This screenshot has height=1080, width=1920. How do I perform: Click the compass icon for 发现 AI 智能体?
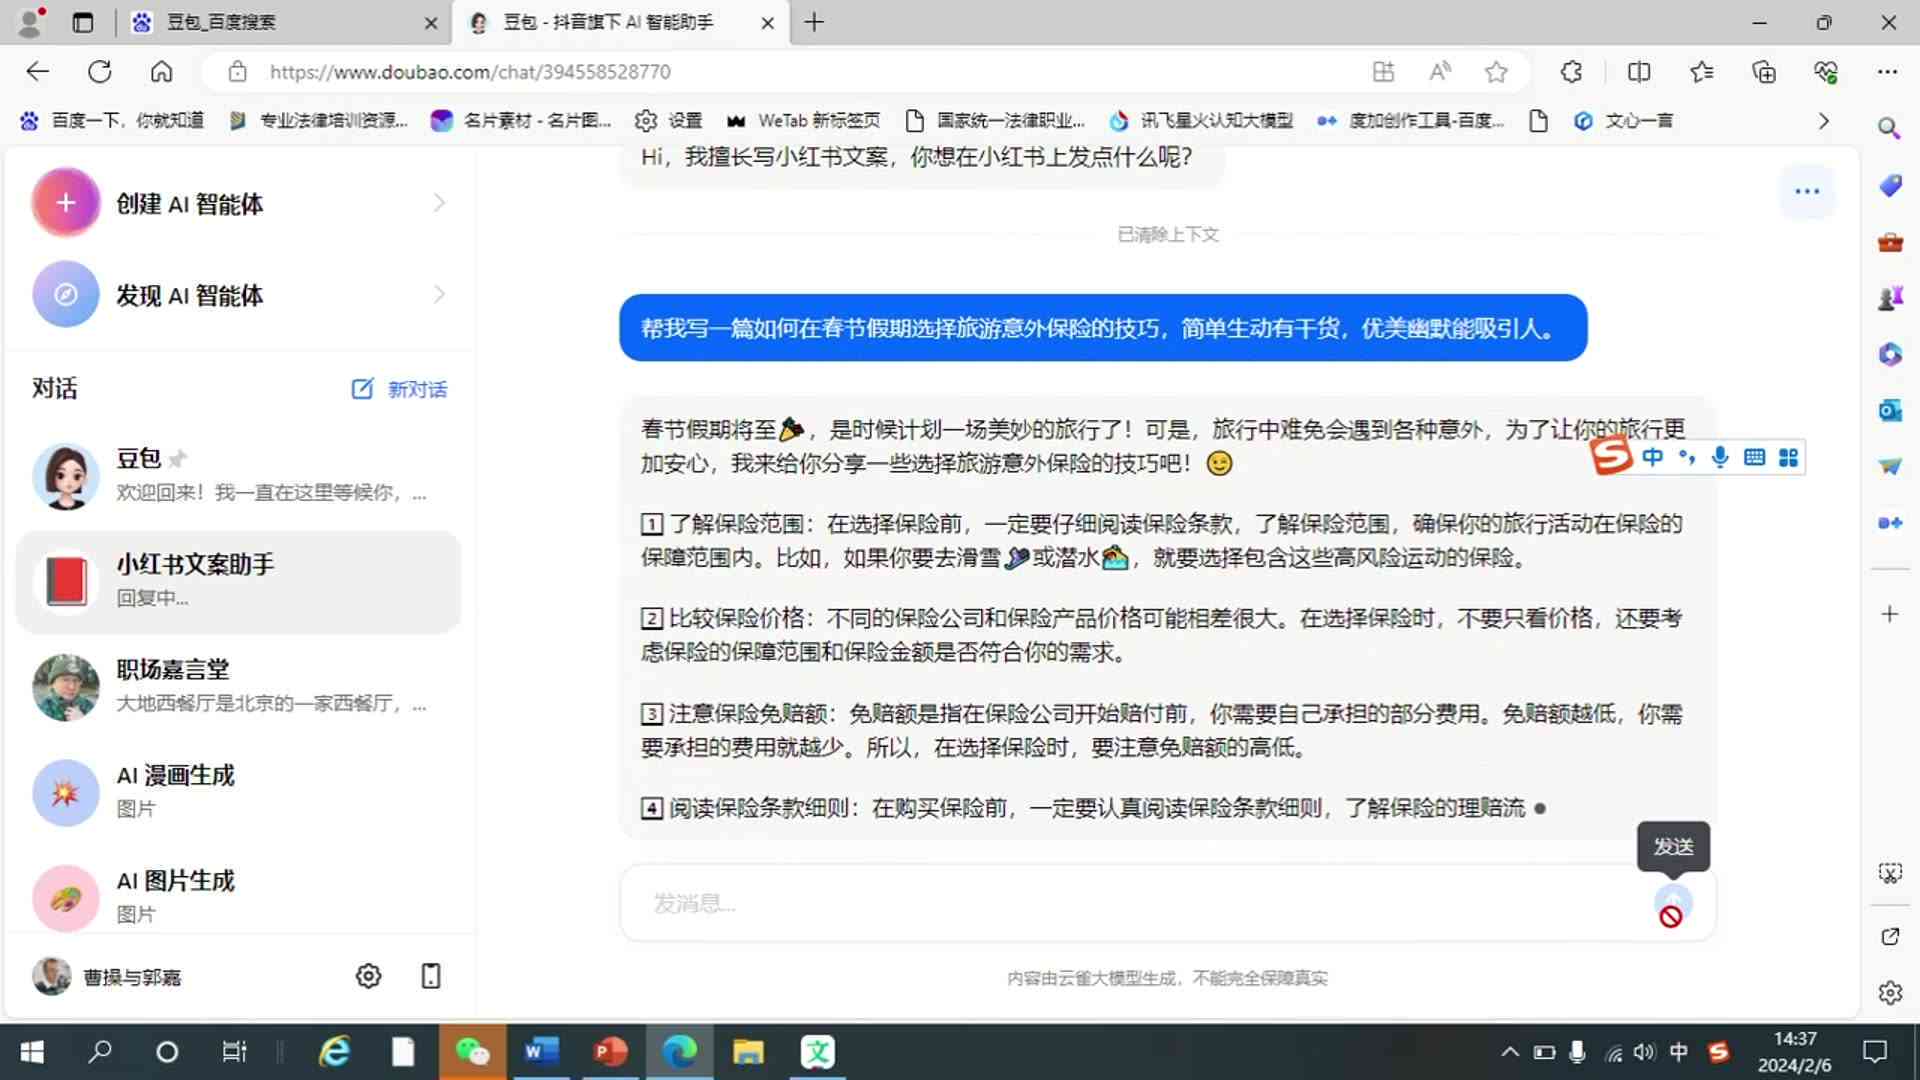pyautogui.click(x=66, y=295)
